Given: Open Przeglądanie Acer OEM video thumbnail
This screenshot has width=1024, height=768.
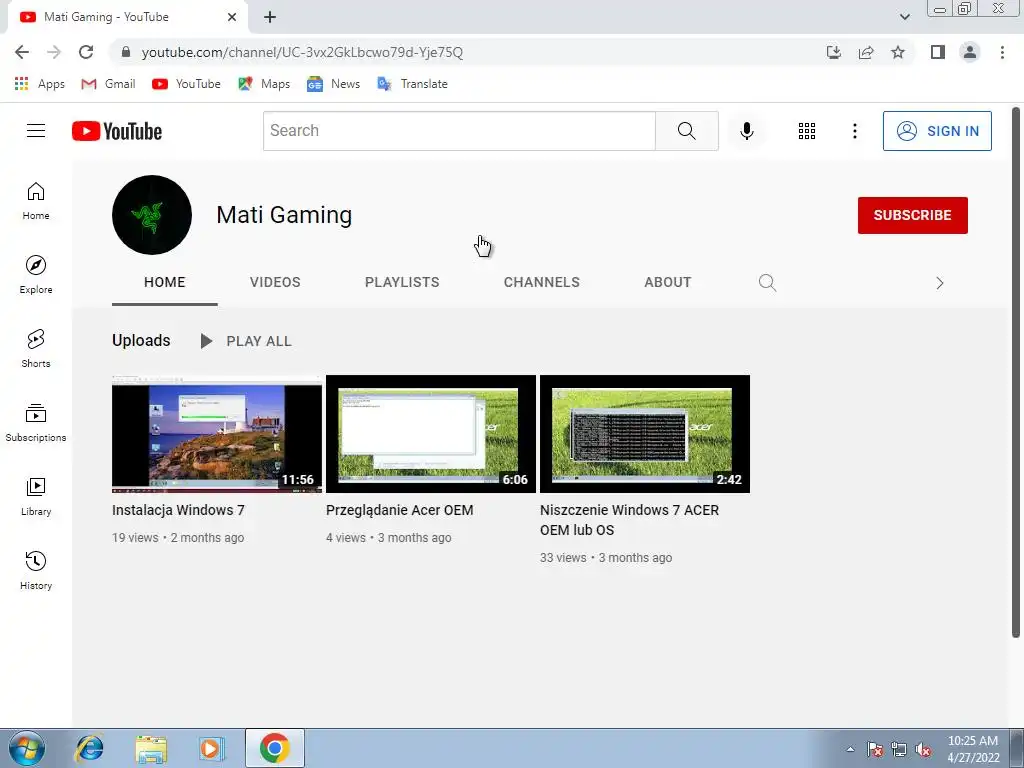Looking at the screenshot, I should [431, 434].
